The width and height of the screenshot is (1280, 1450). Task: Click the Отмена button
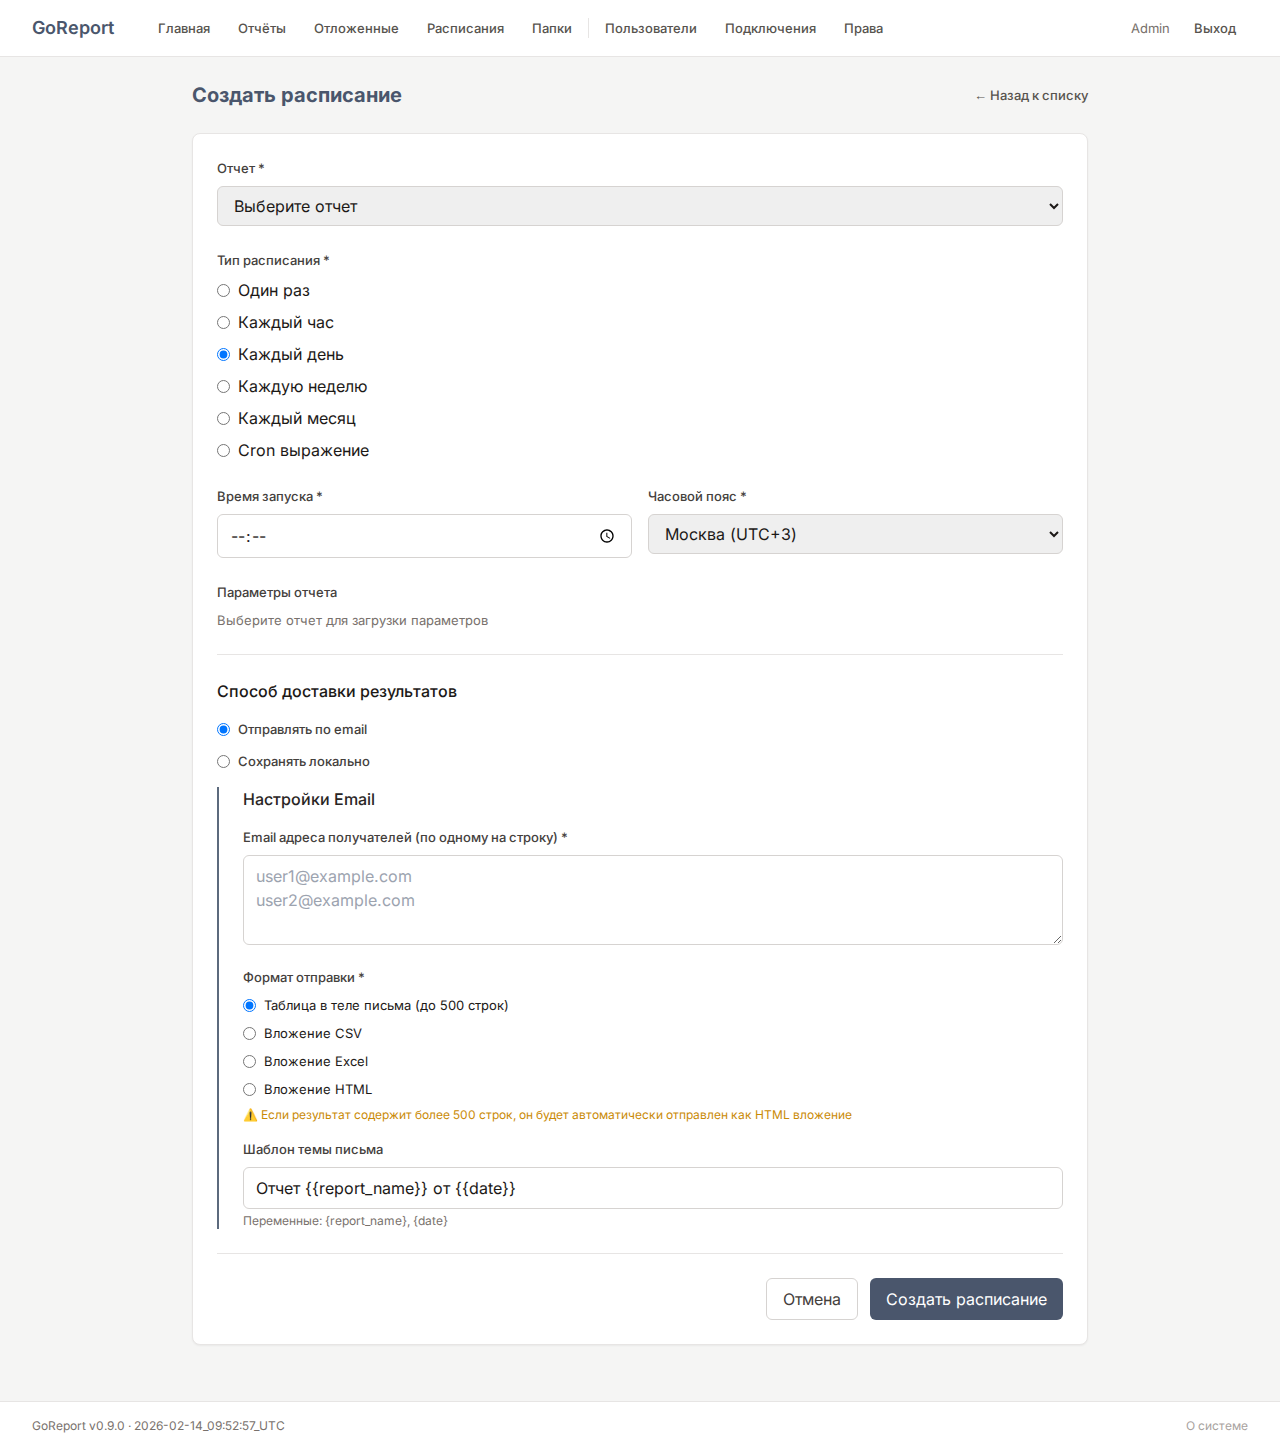(x=811, y=1299)
